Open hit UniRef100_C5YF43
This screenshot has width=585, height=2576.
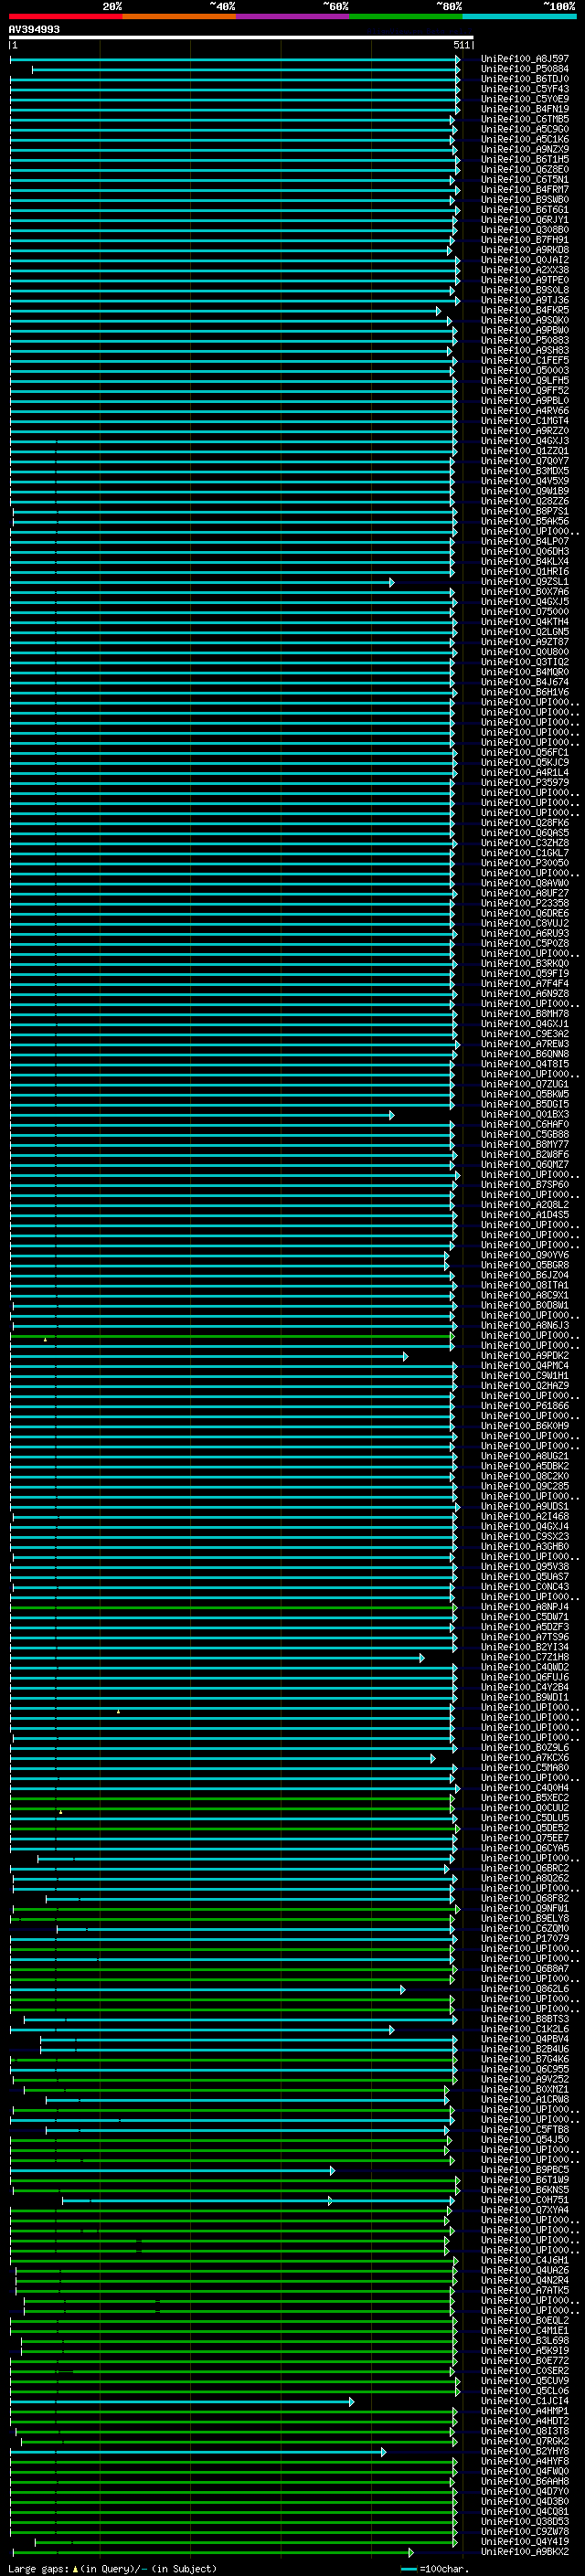point(525,89)
